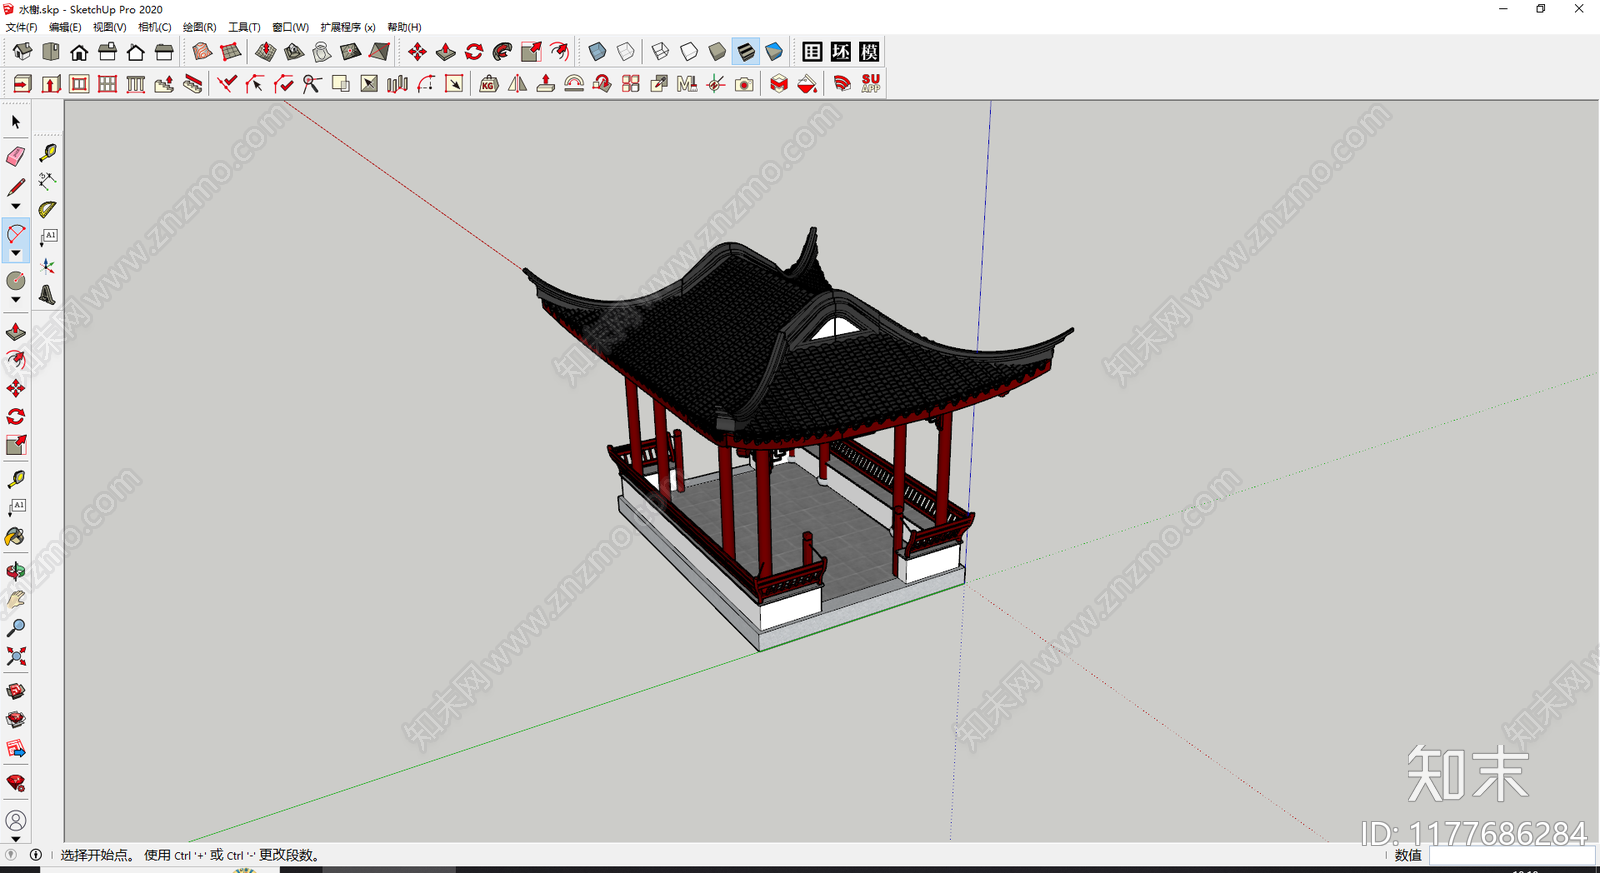
Task: Switch to Iso view icon
Action: [22, 52]
